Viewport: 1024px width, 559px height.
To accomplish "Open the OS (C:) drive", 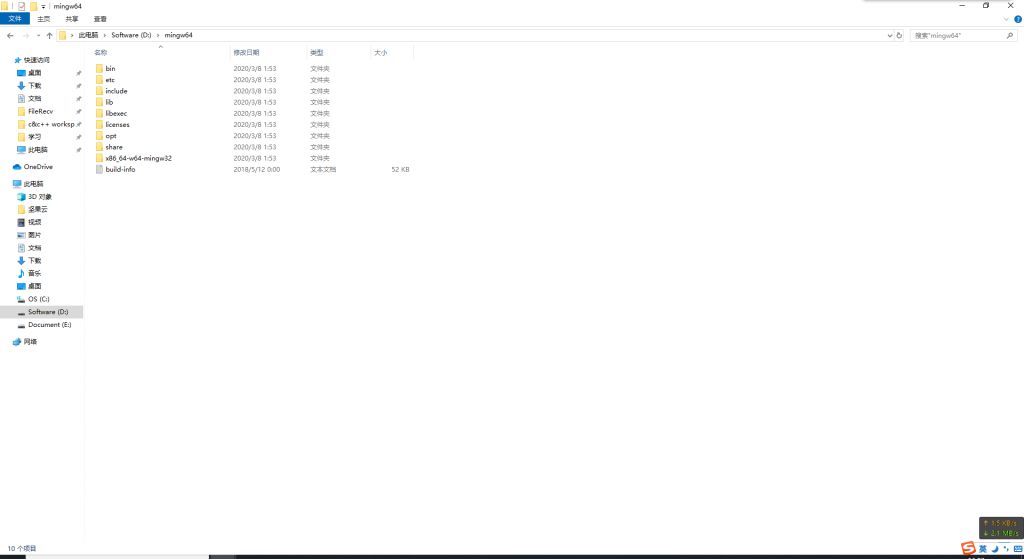I will pyautogui.click(x=39, y=299).
